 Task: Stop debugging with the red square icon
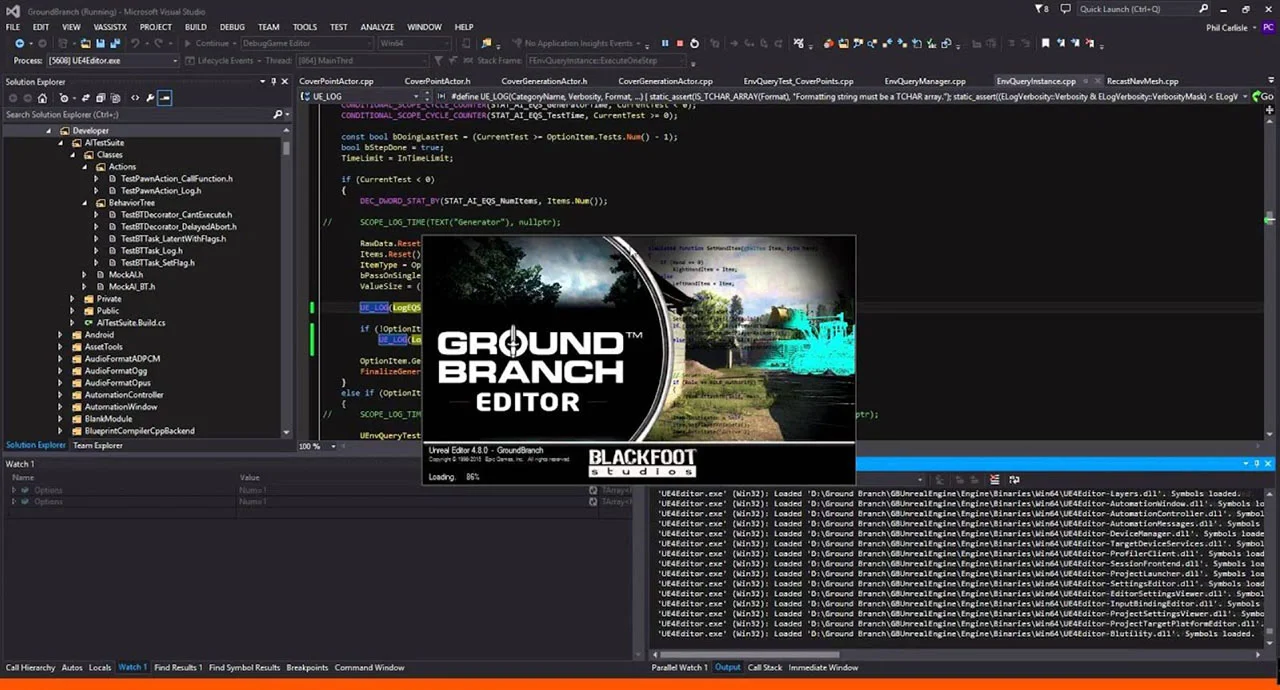679,44
